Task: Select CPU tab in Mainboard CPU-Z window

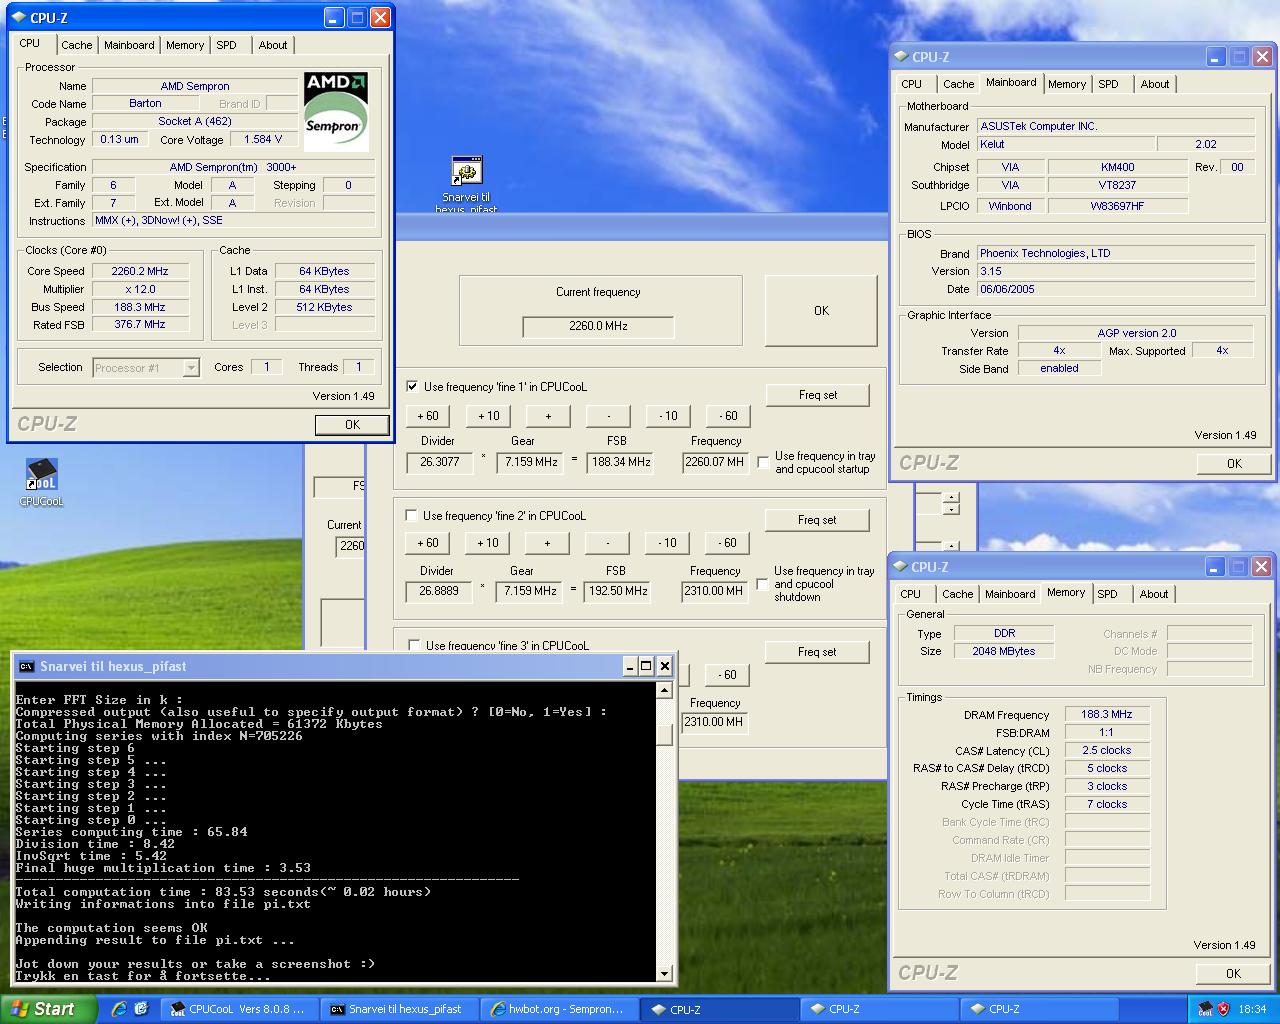Action: [x=912, y=84]
